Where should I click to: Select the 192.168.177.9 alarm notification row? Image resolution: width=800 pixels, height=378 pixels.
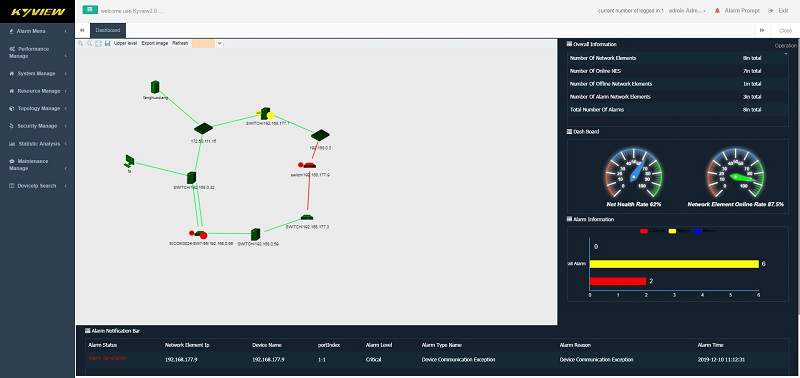pyautogui.click(x=437, y=360)
